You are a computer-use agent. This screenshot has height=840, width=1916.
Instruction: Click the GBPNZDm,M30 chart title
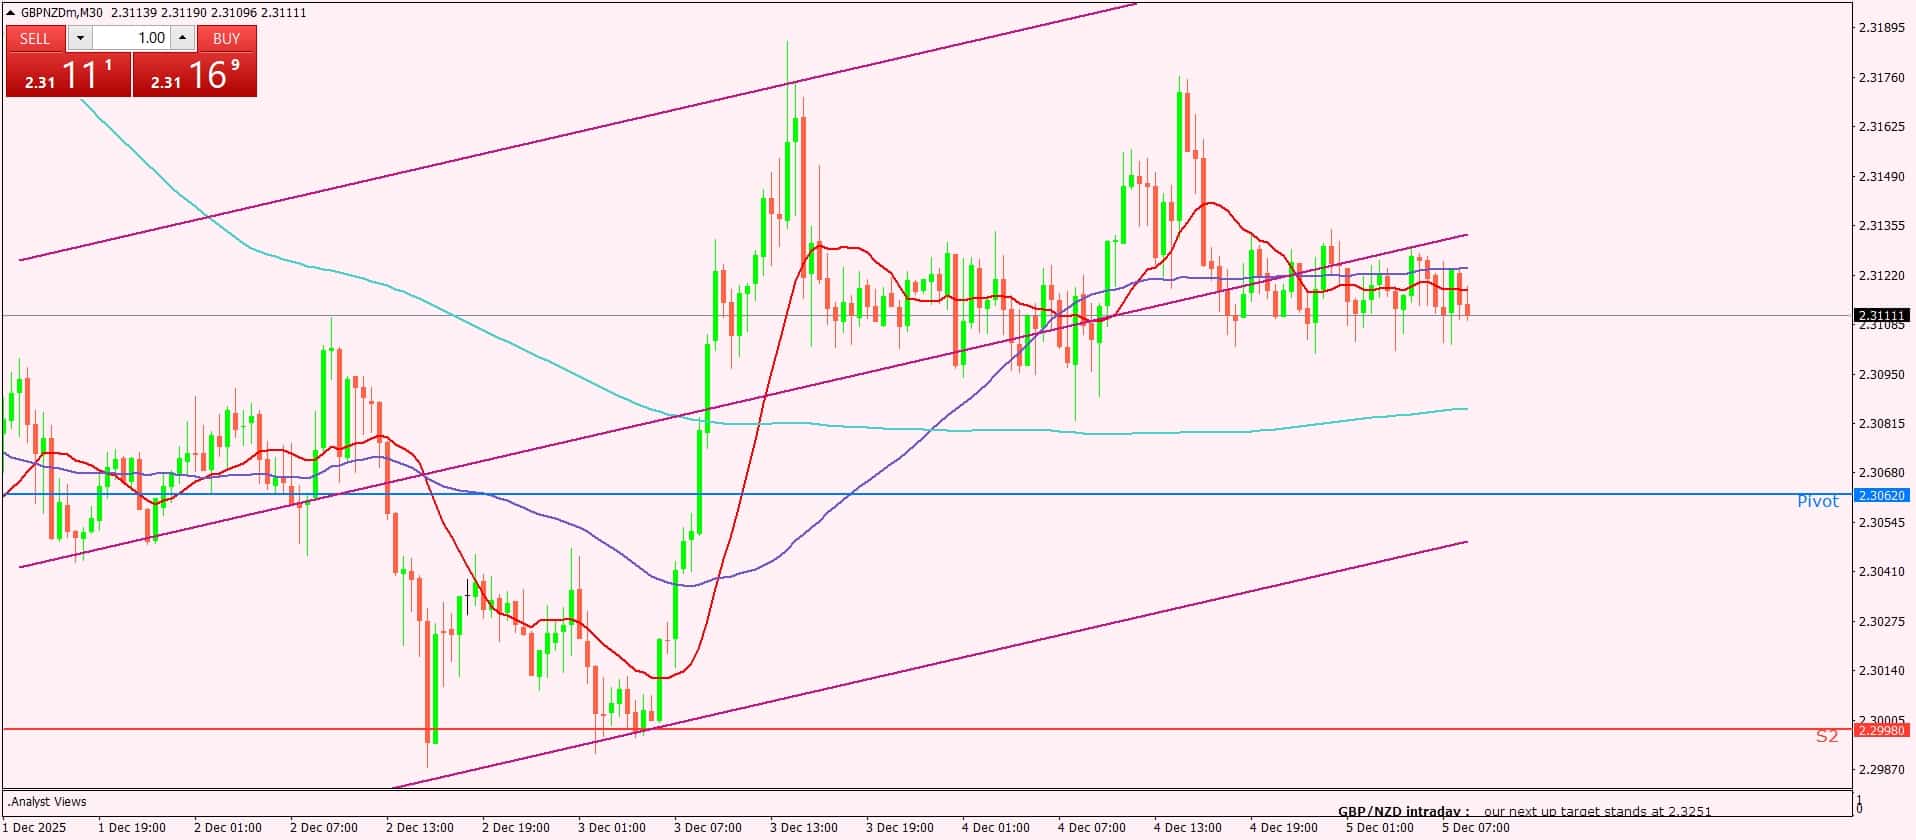click(62, 13)
